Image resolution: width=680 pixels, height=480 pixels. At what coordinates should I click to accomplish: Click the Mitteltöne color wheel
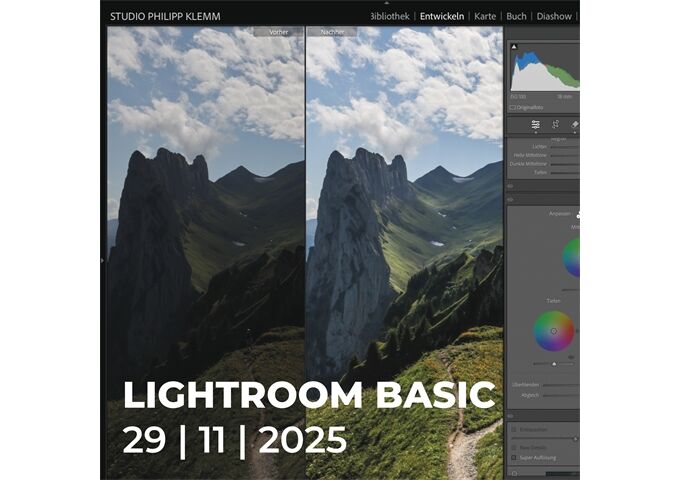click(572, 258)
